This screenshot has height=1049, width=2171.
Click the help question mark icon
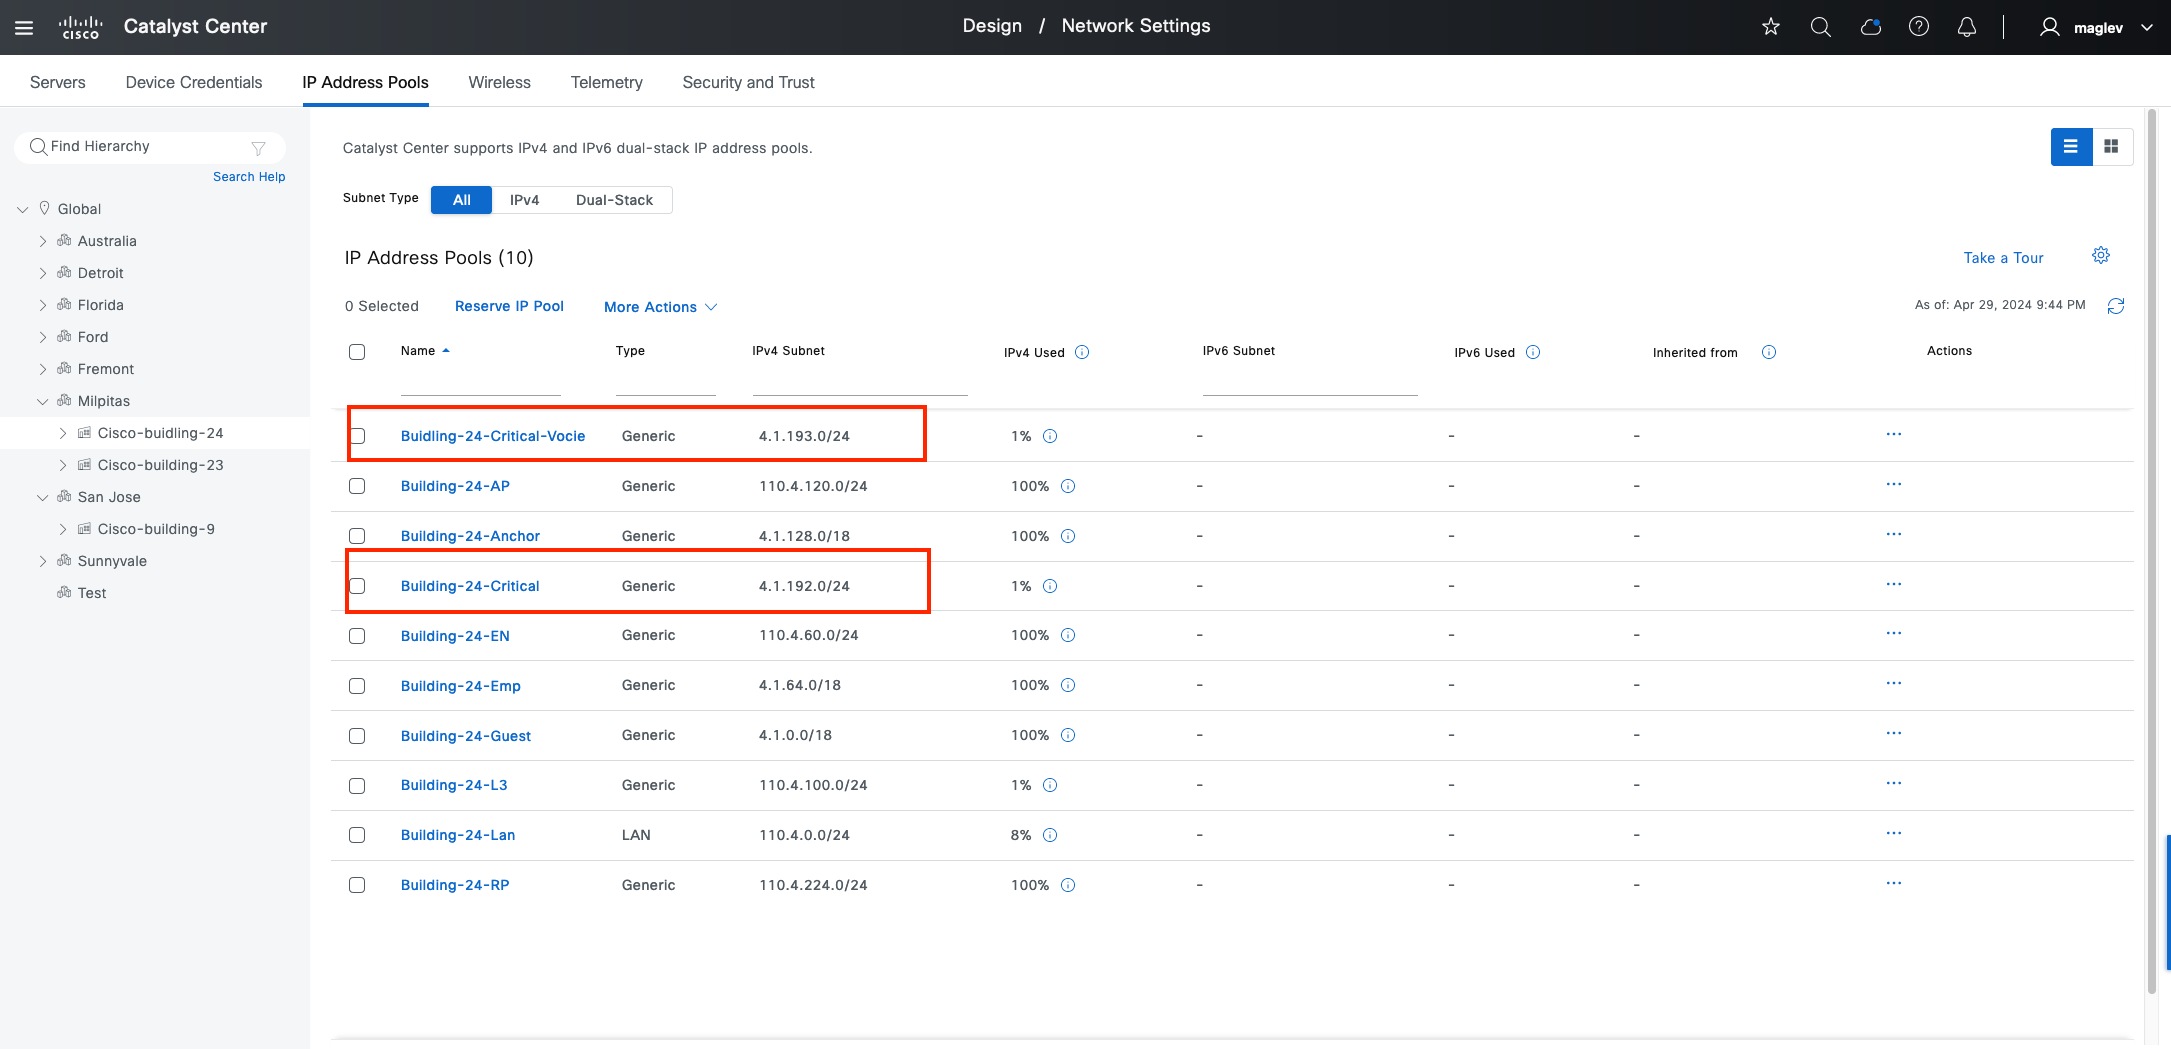(1918, 27)
